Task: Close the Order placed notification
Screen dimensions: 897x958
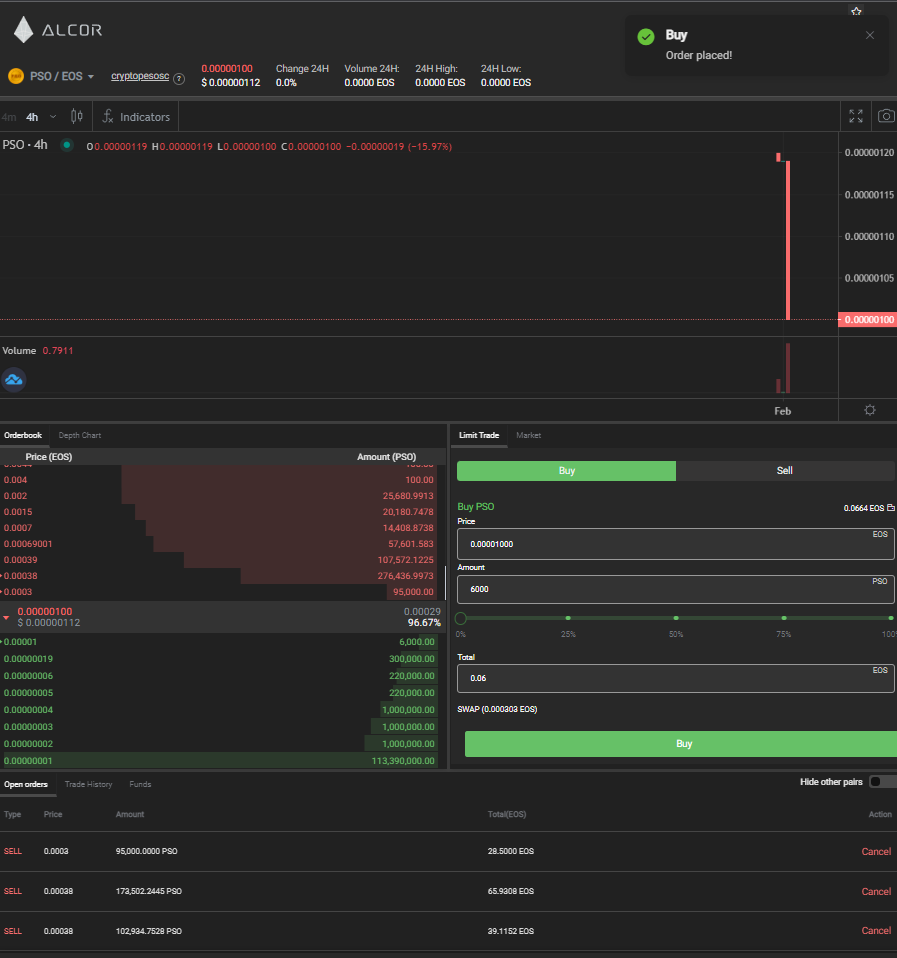Action: [x=870, y=35]
